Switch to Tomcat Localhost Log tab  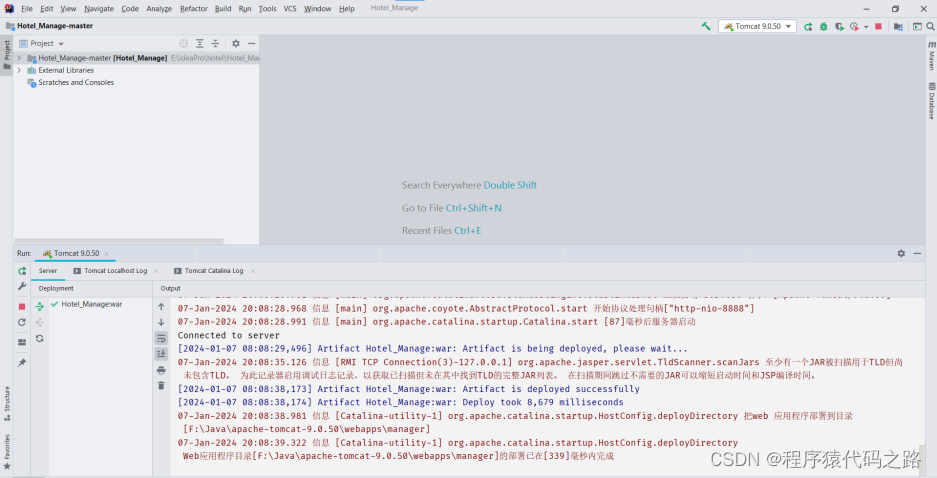click(115, 271)
